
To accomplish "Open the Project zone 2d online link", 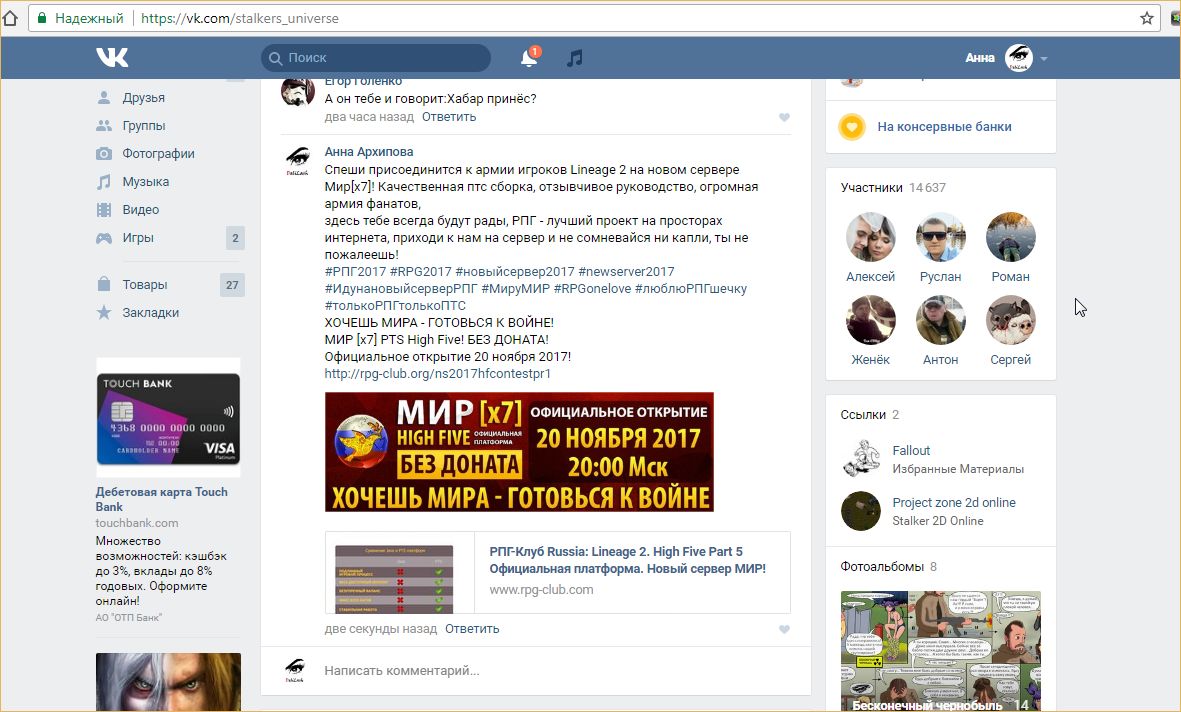I will (x=954, y=503).
